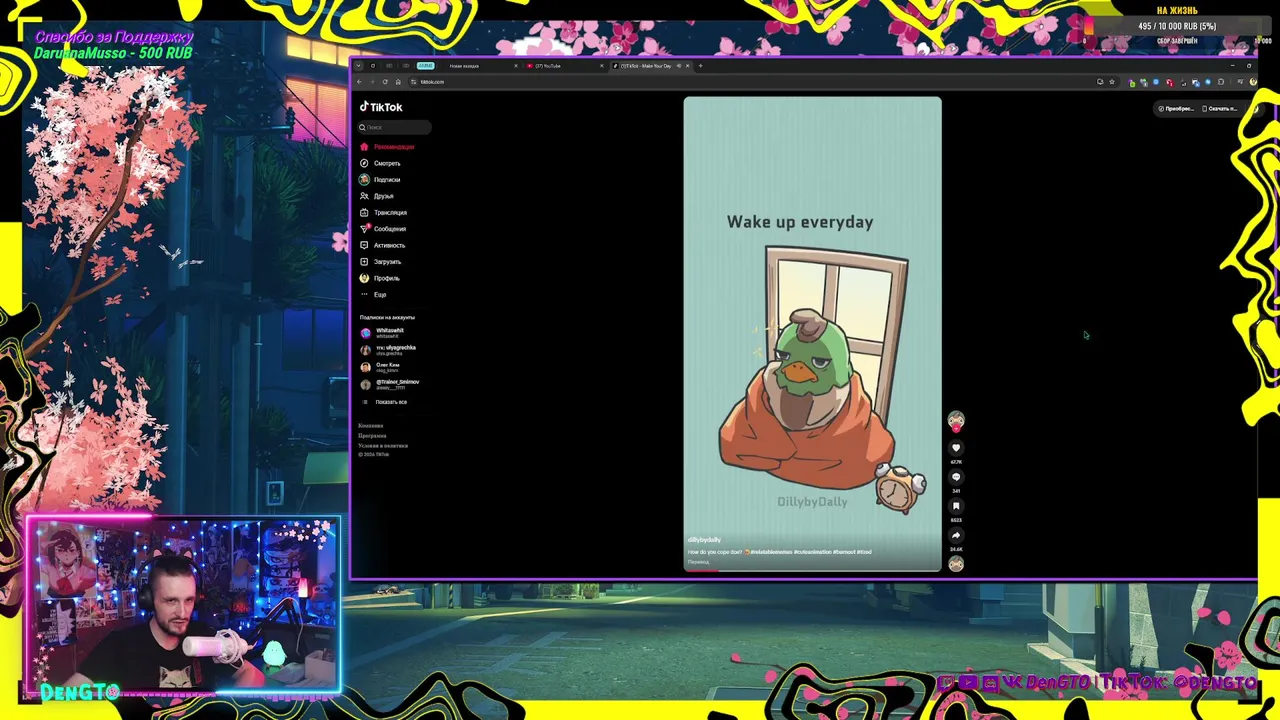Click the Приобрес... coins button
The width and height of the screenshot is (1280, 720).
[1176, 109]
